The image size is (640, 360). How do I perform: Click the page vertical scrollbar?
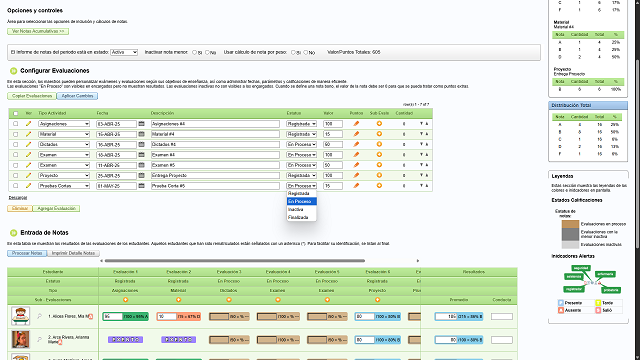click(637, 153)
